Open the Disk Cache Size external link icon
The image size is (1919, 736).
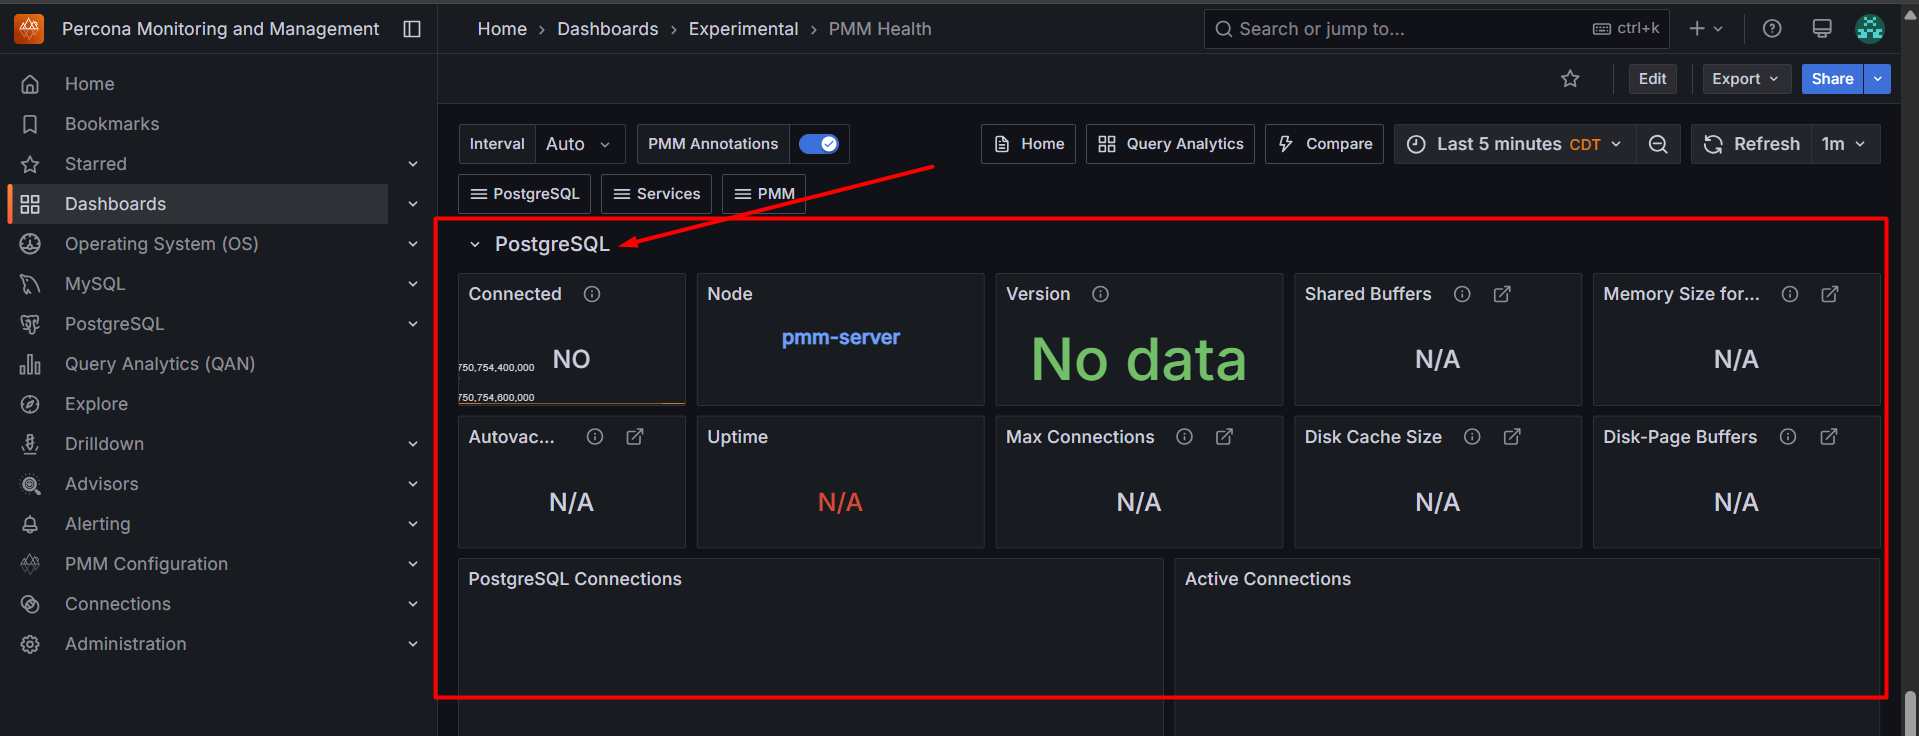tap(1512, 437)
